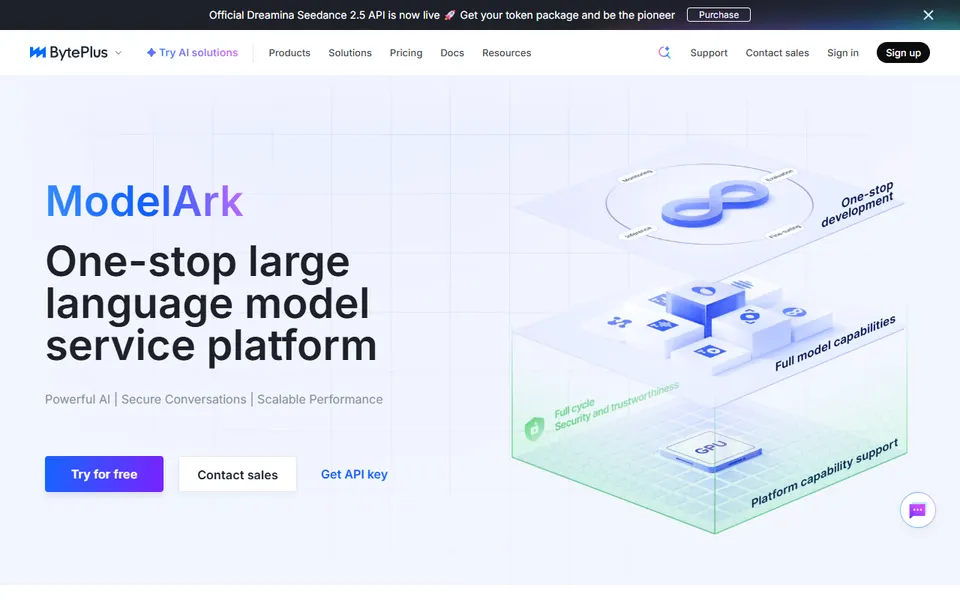Click the black Sign up button
This screenshot has width=960, height=600.
coord(903,53)
